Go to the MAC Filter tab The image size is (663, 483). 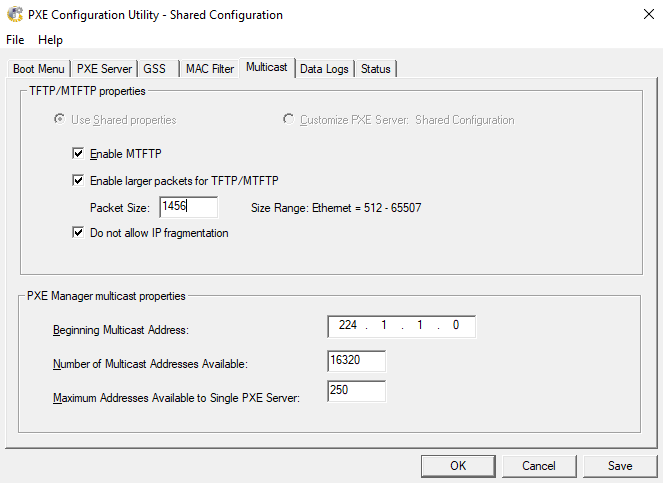[x=210, y=69]
